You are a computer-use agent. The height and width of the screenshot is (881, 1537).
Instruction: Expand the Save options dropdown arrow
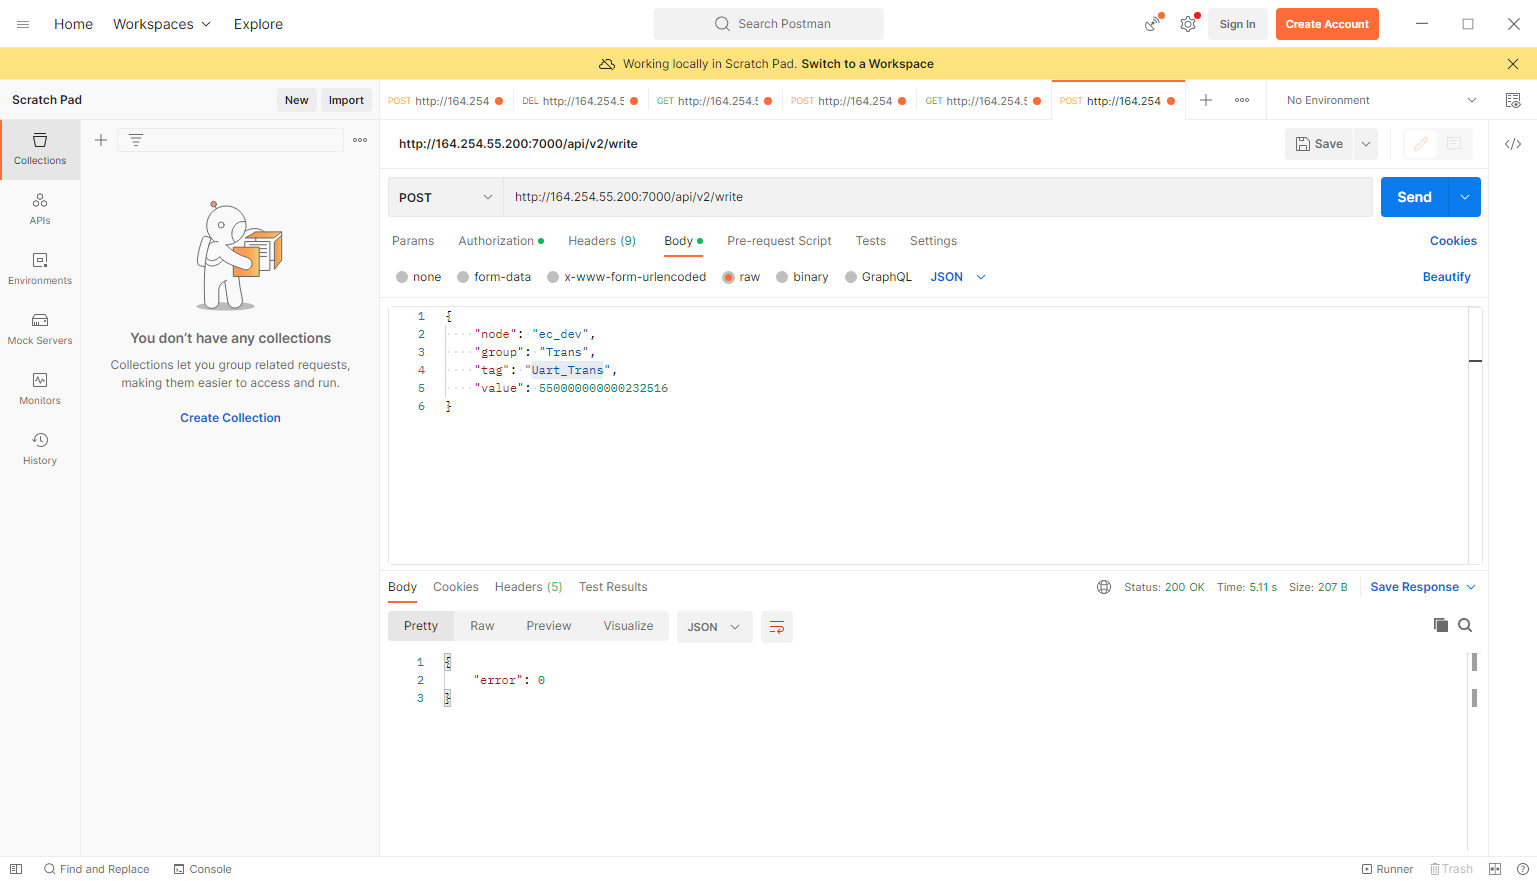click(1366, 144)
